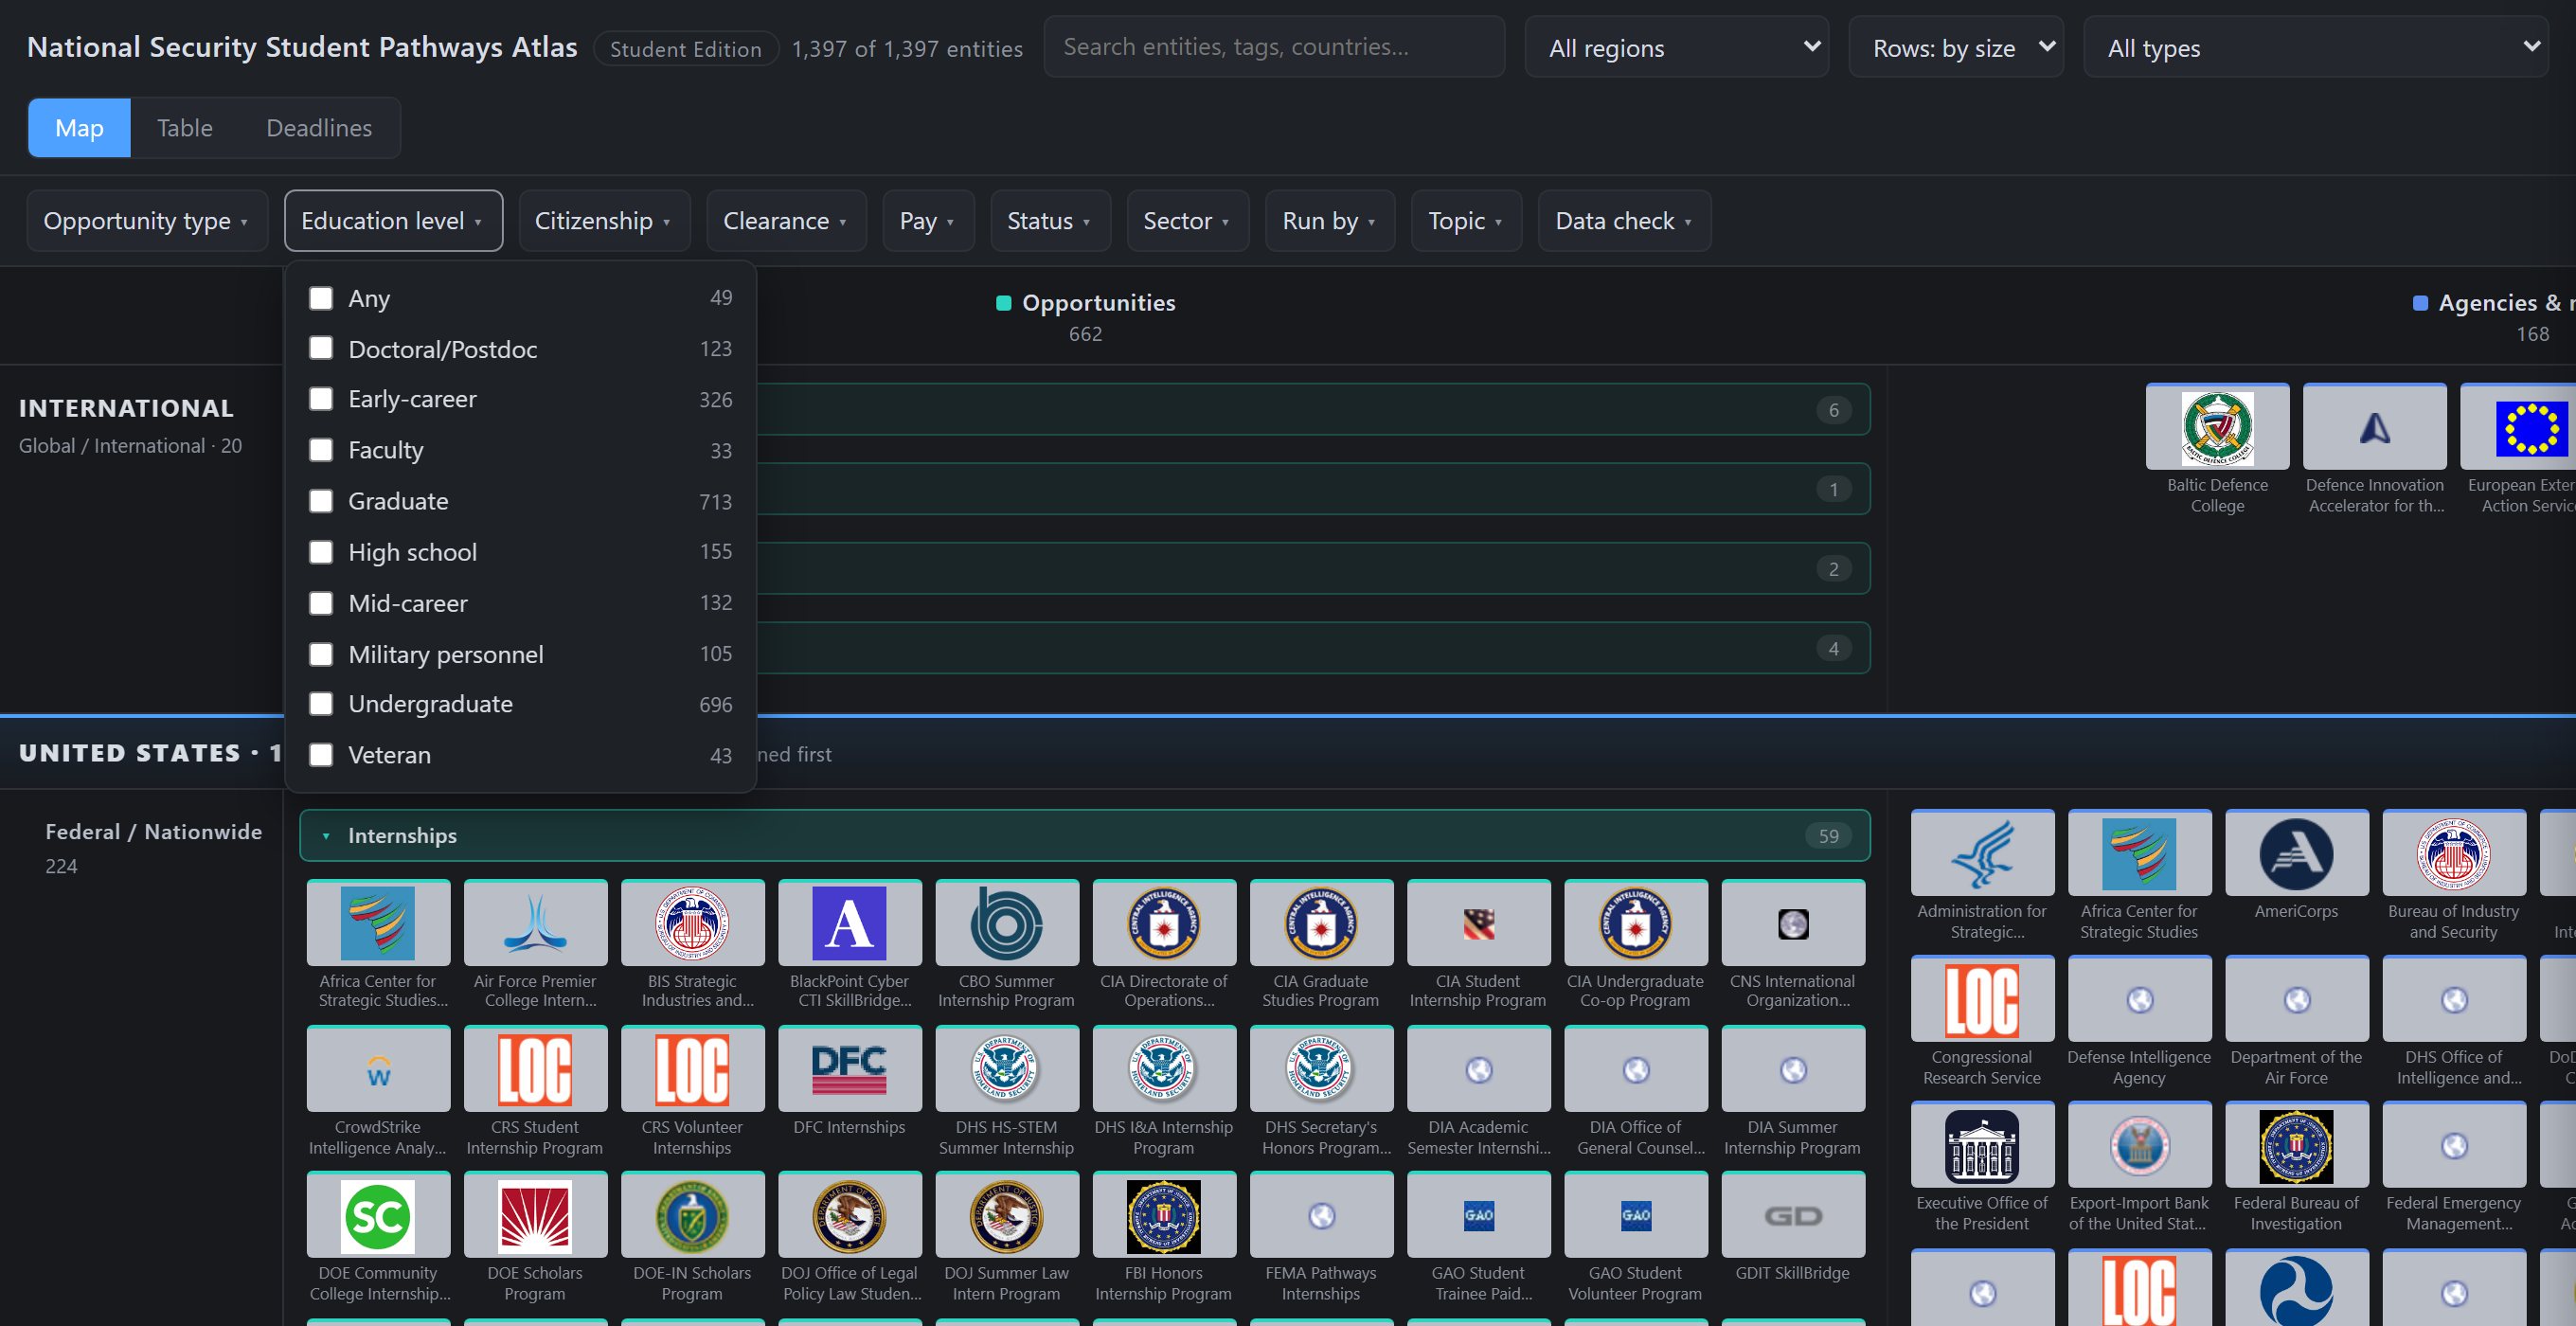Click the search entities input field
Screen dimensions: 2576x1326
point(1274,47)
